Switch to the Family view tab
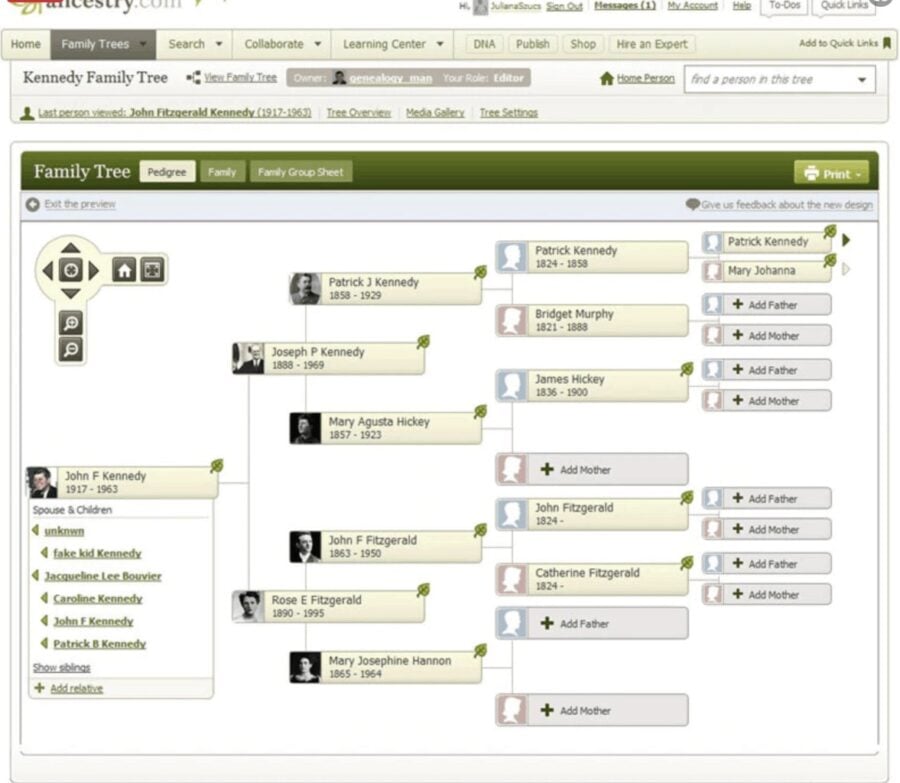Image resolution: width=900 pixels, height=783 pixels. (x=222, y=172)
